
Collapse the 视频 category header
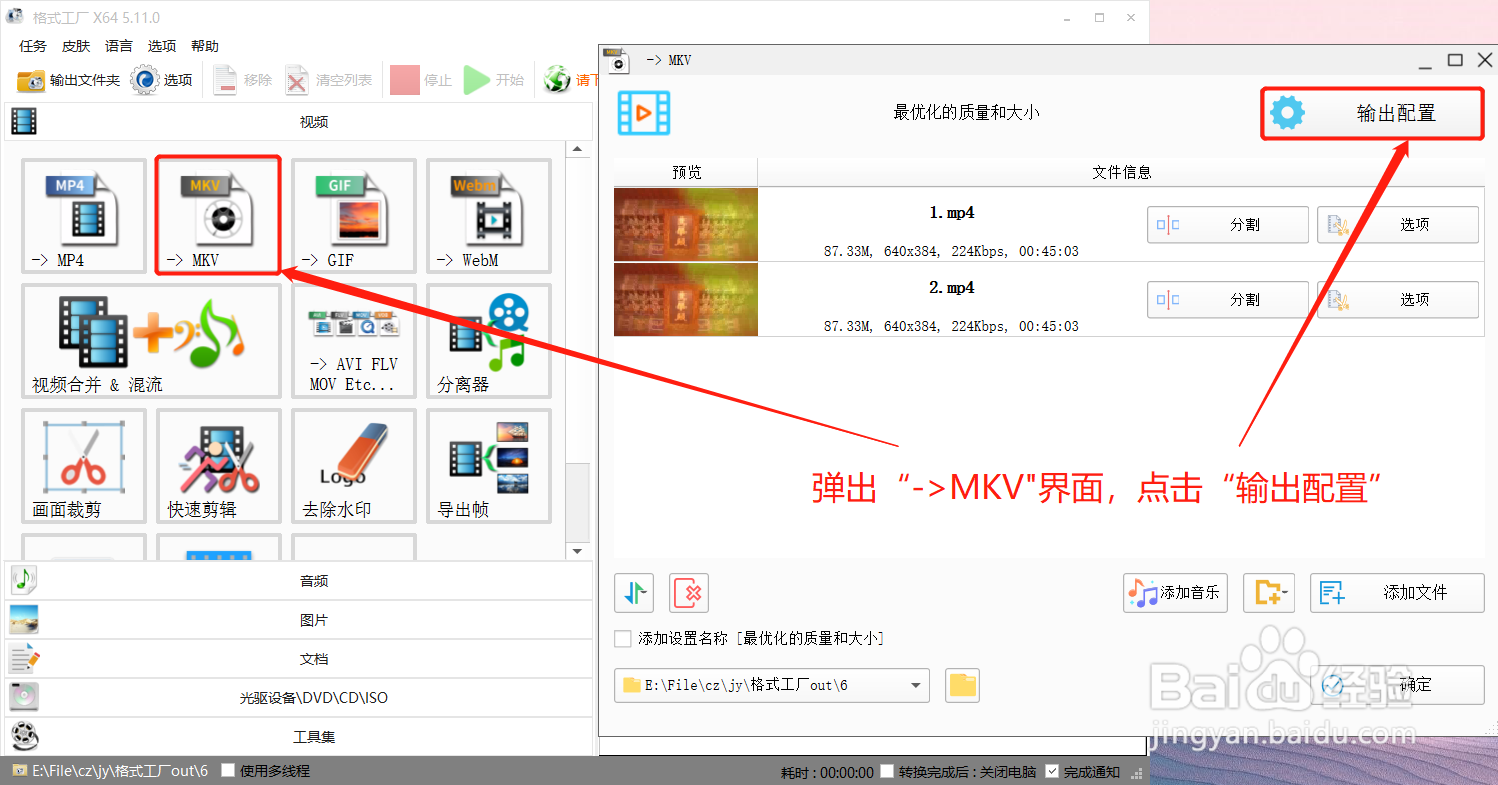(x=298, y=122)
